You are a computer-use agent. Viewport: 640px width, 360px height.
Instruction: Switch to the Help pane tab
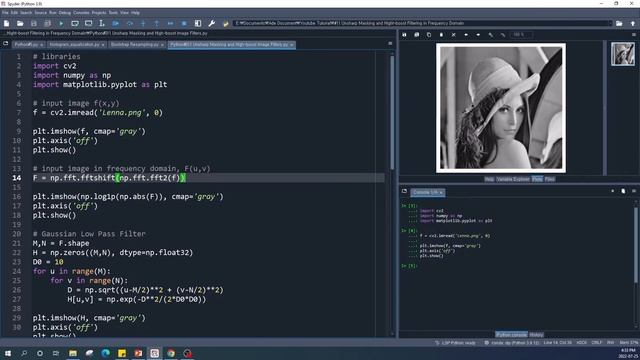489,179
